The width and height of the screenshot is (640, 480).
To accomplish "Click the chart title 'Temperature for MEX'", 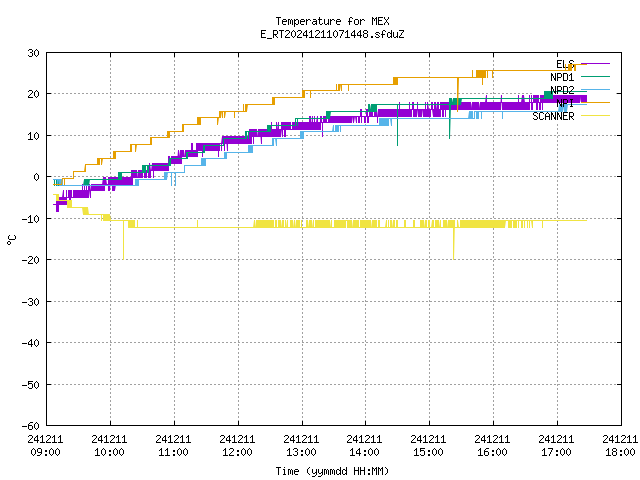I will [x=332, y=21].
